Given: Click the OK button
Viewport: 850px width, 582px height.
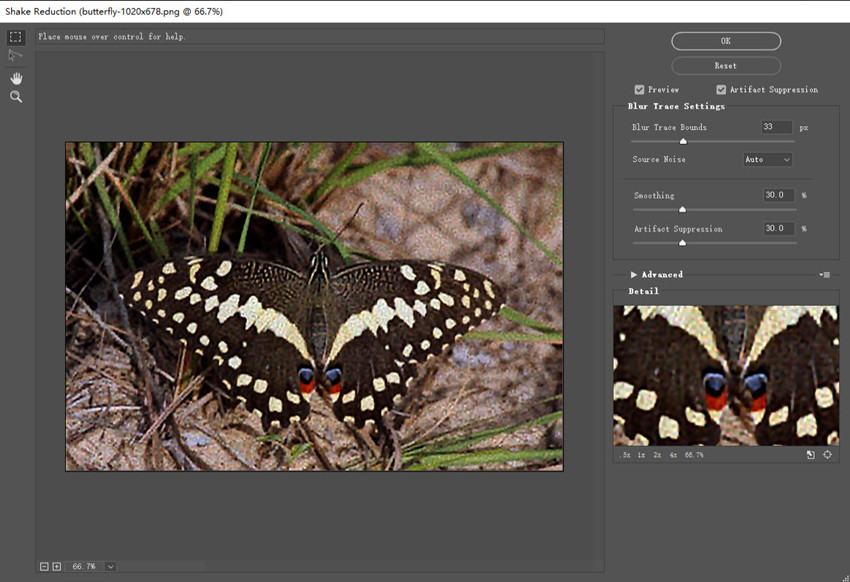Looking at the screenshot, I should tap(726, 41).
